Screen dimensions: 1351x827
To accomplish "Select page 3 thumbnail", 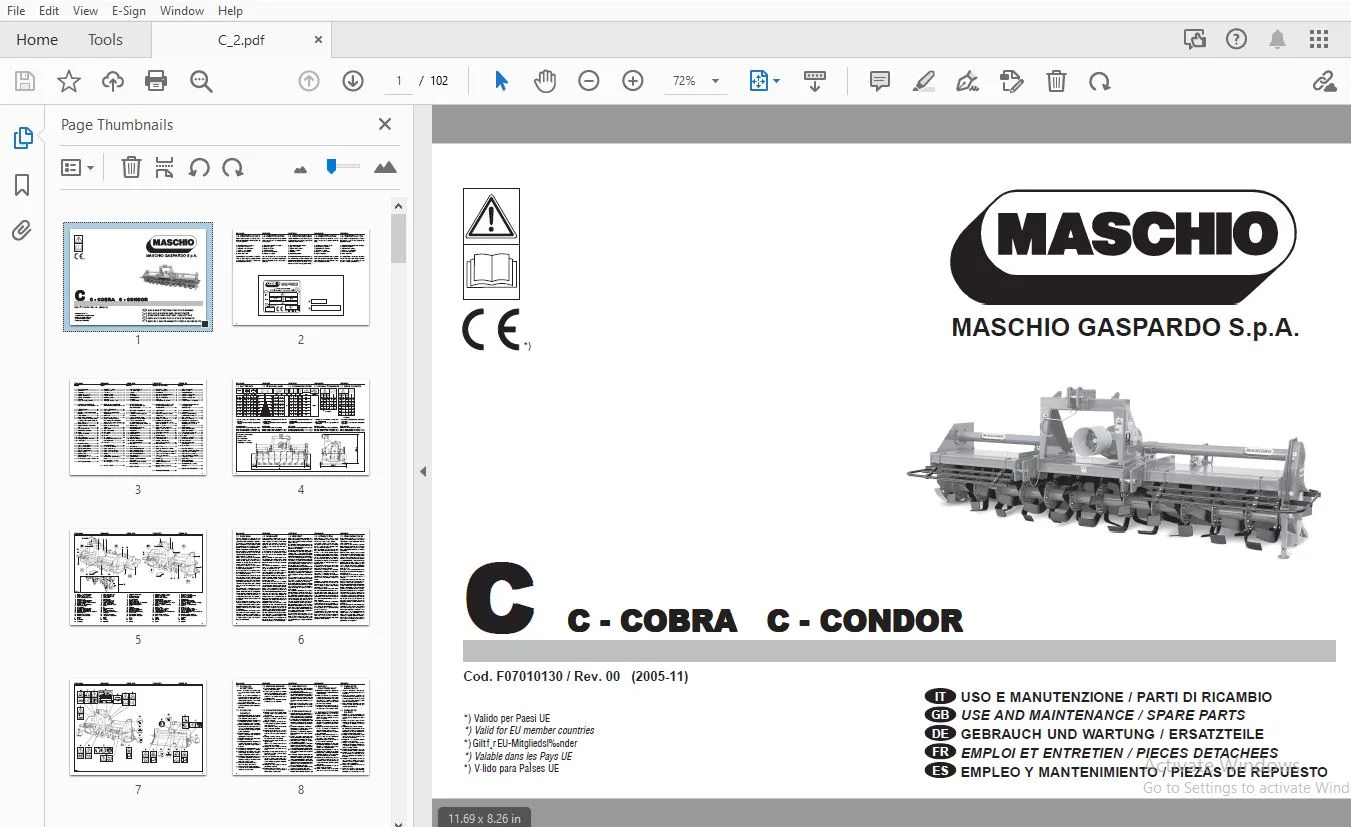I will tap(138, 427).
